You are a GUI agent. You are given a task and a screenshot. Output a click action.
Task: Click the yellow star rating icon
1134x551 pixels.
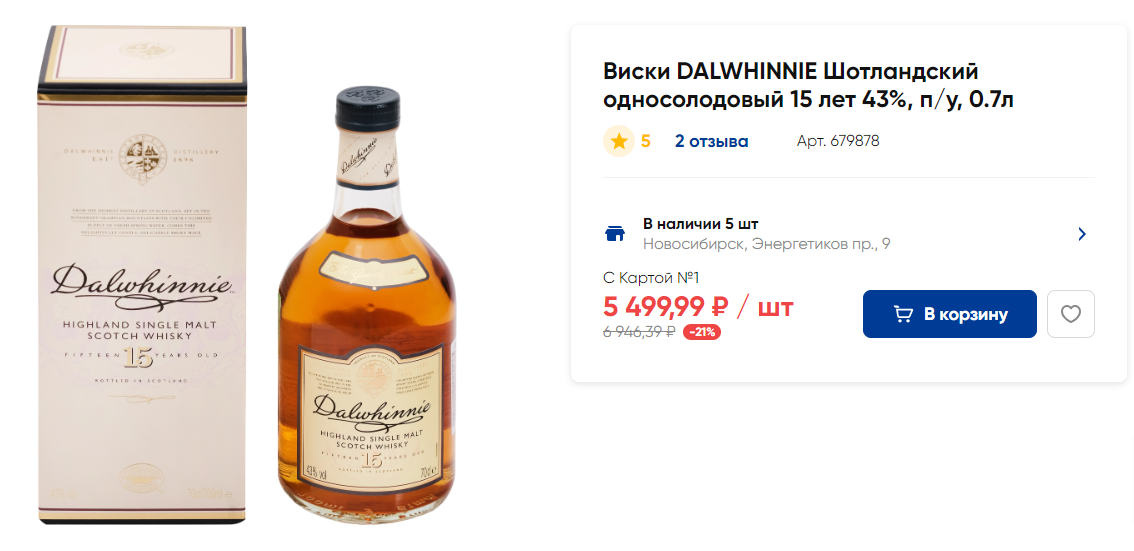point(619,141)
